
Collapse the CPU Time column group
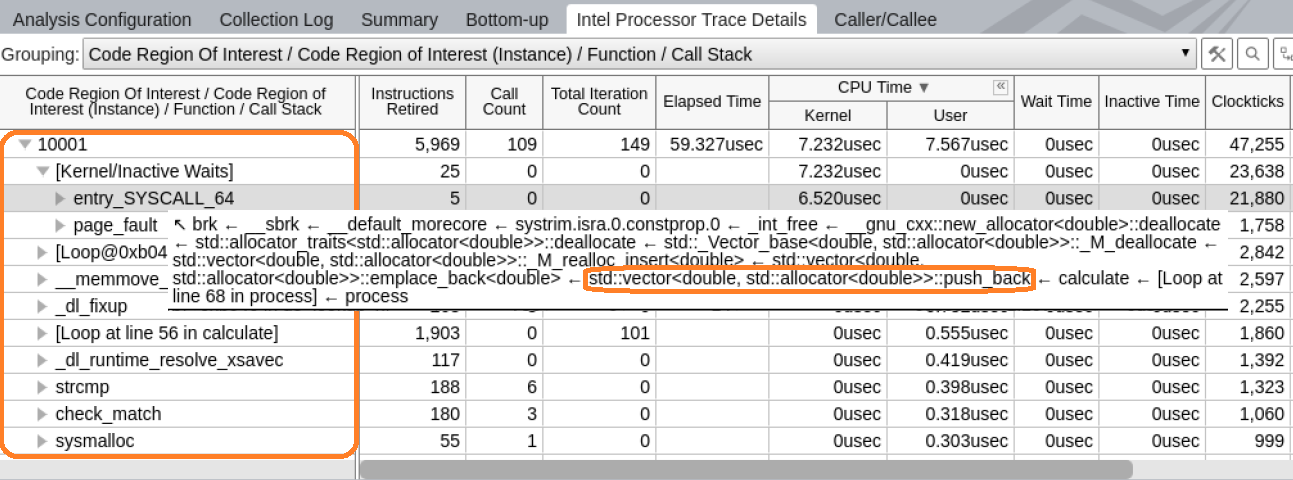pos(1000,88)
